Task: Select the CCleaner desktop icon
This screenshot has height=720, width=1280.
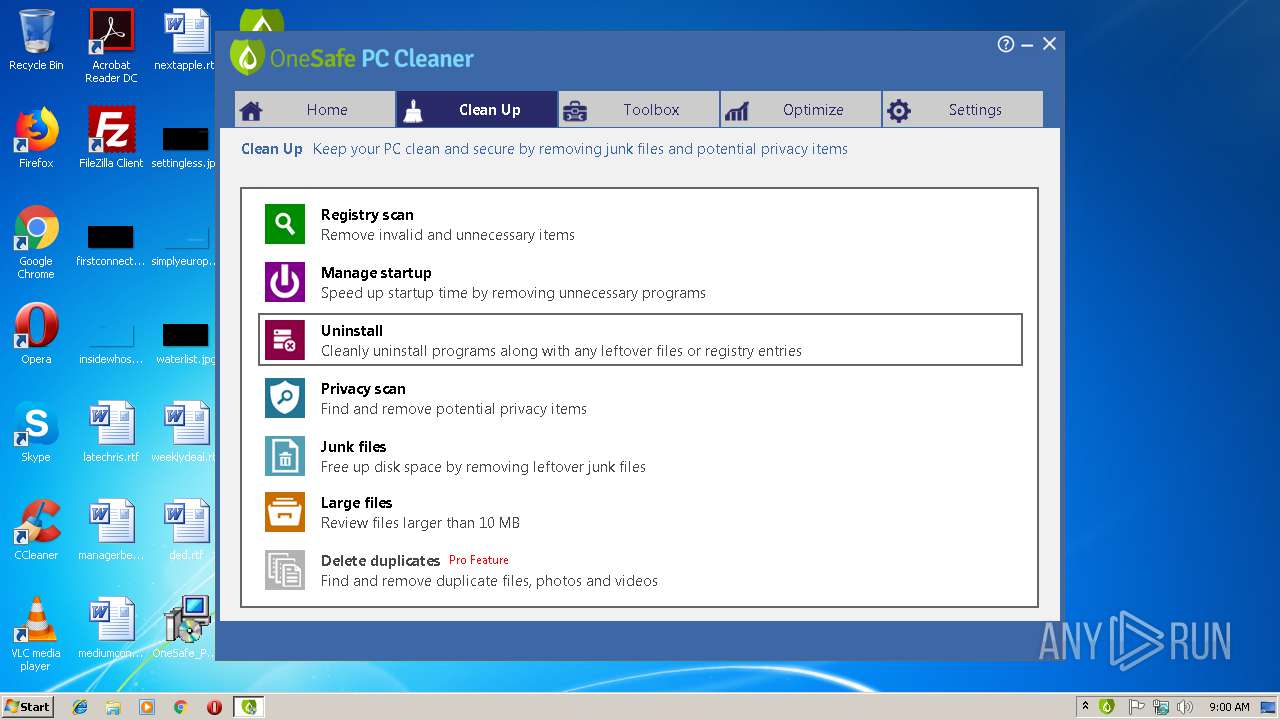Action: point(36,530)
